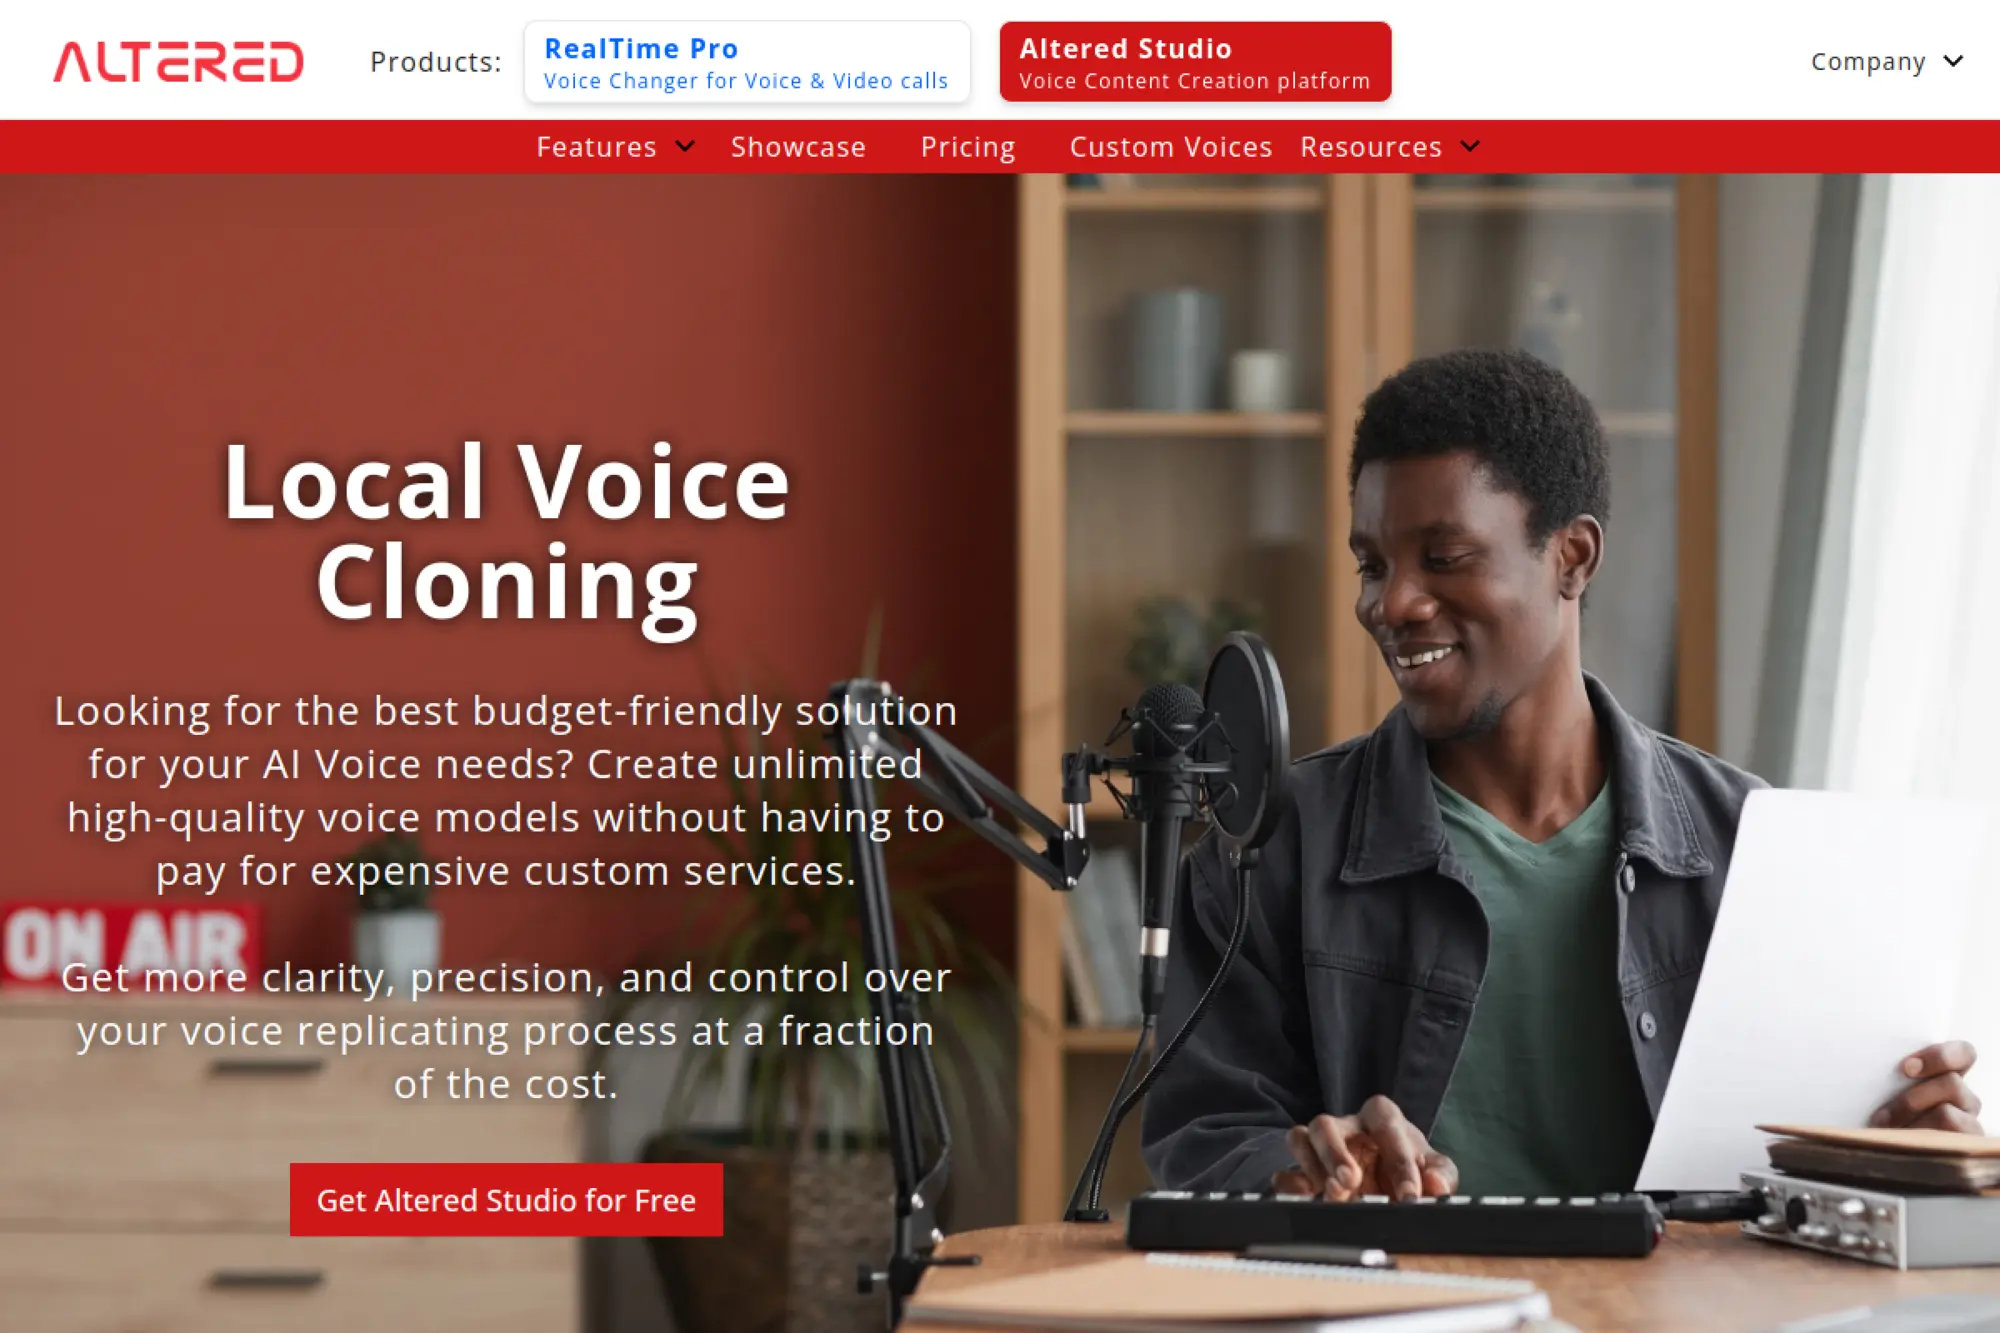This screenshot has height=1333, width=2000.
Task: Click the chevron arrow beside Company
Action: [x=1953, y=62]
